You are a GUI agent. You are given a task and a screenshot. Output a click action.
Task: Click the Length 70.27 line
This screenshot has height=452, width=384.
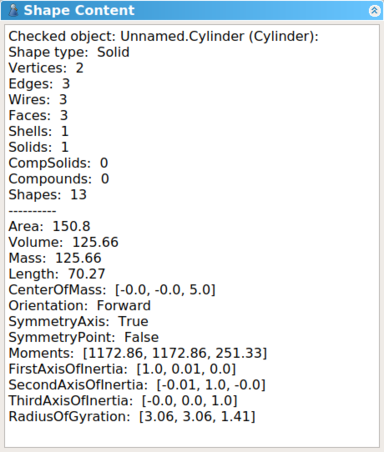pyautogui.click(x=57, y=274)
